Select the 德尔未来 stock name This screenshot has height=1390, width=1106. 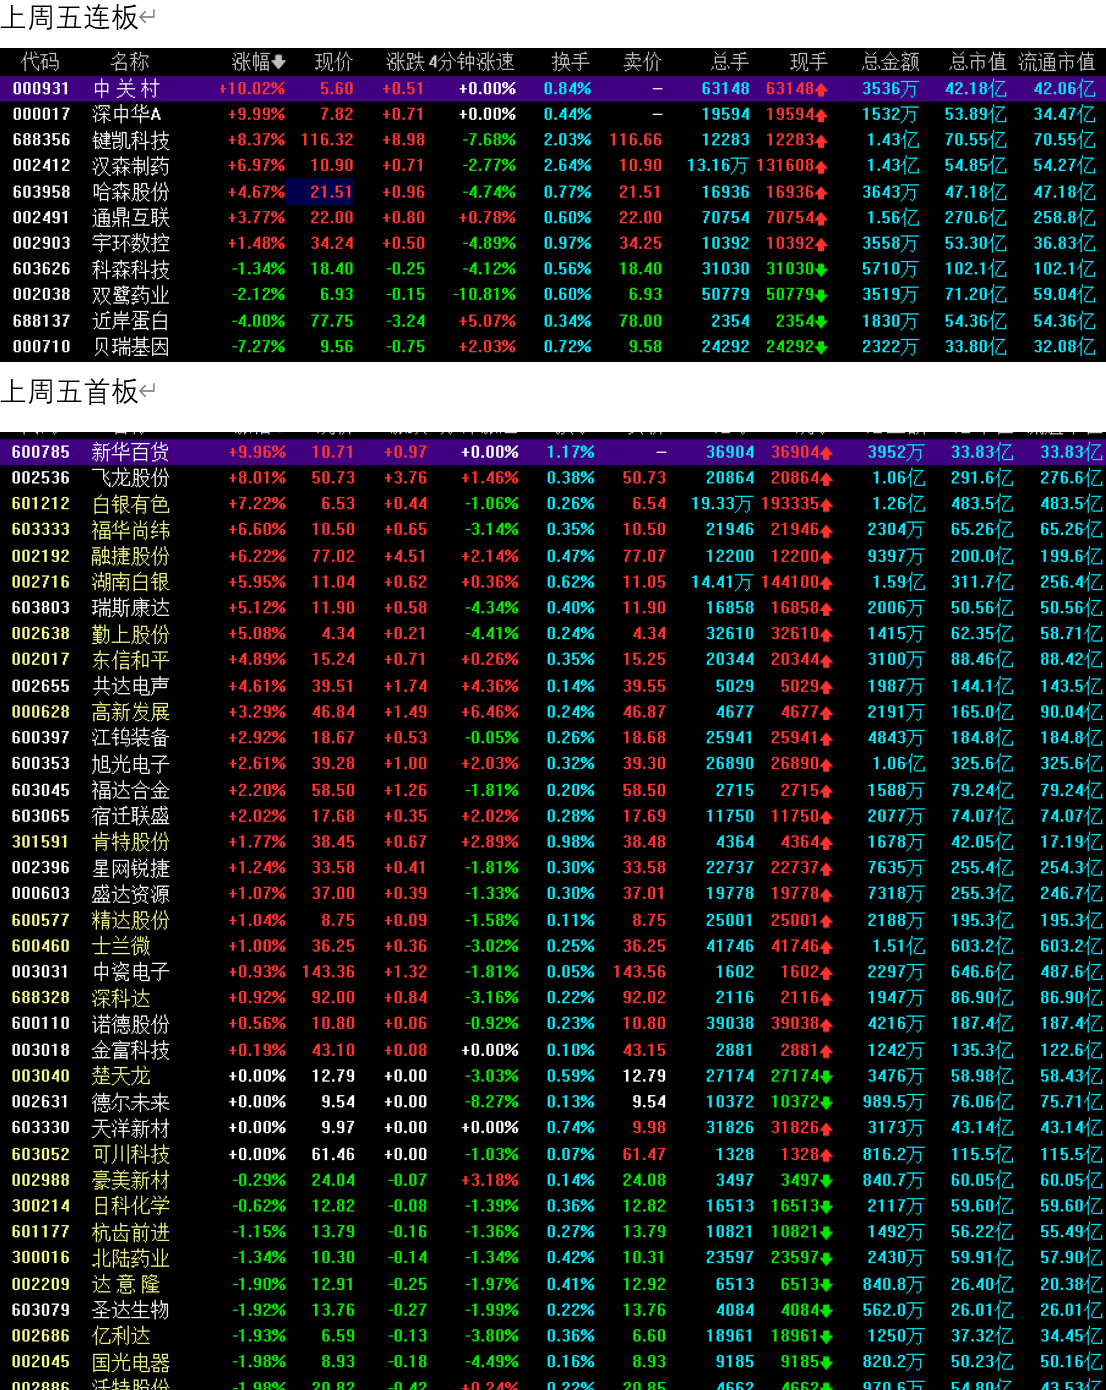coord(131,1102)
